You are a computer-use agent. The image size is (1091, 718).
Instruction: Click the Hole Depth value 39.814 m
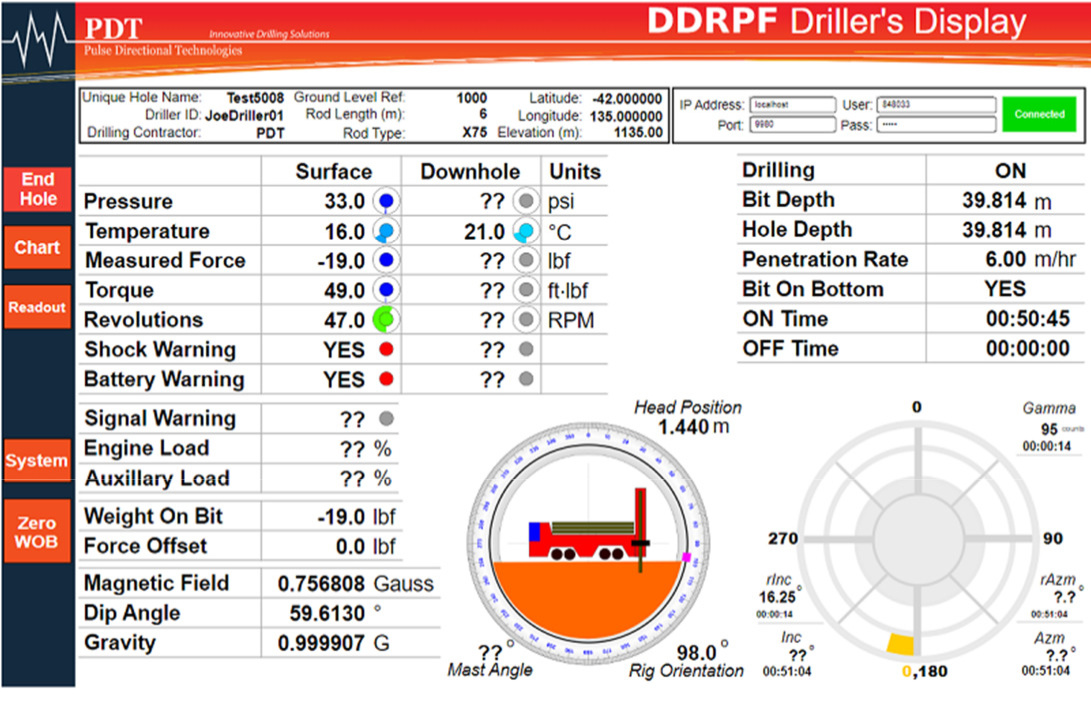pos(1007,230)
